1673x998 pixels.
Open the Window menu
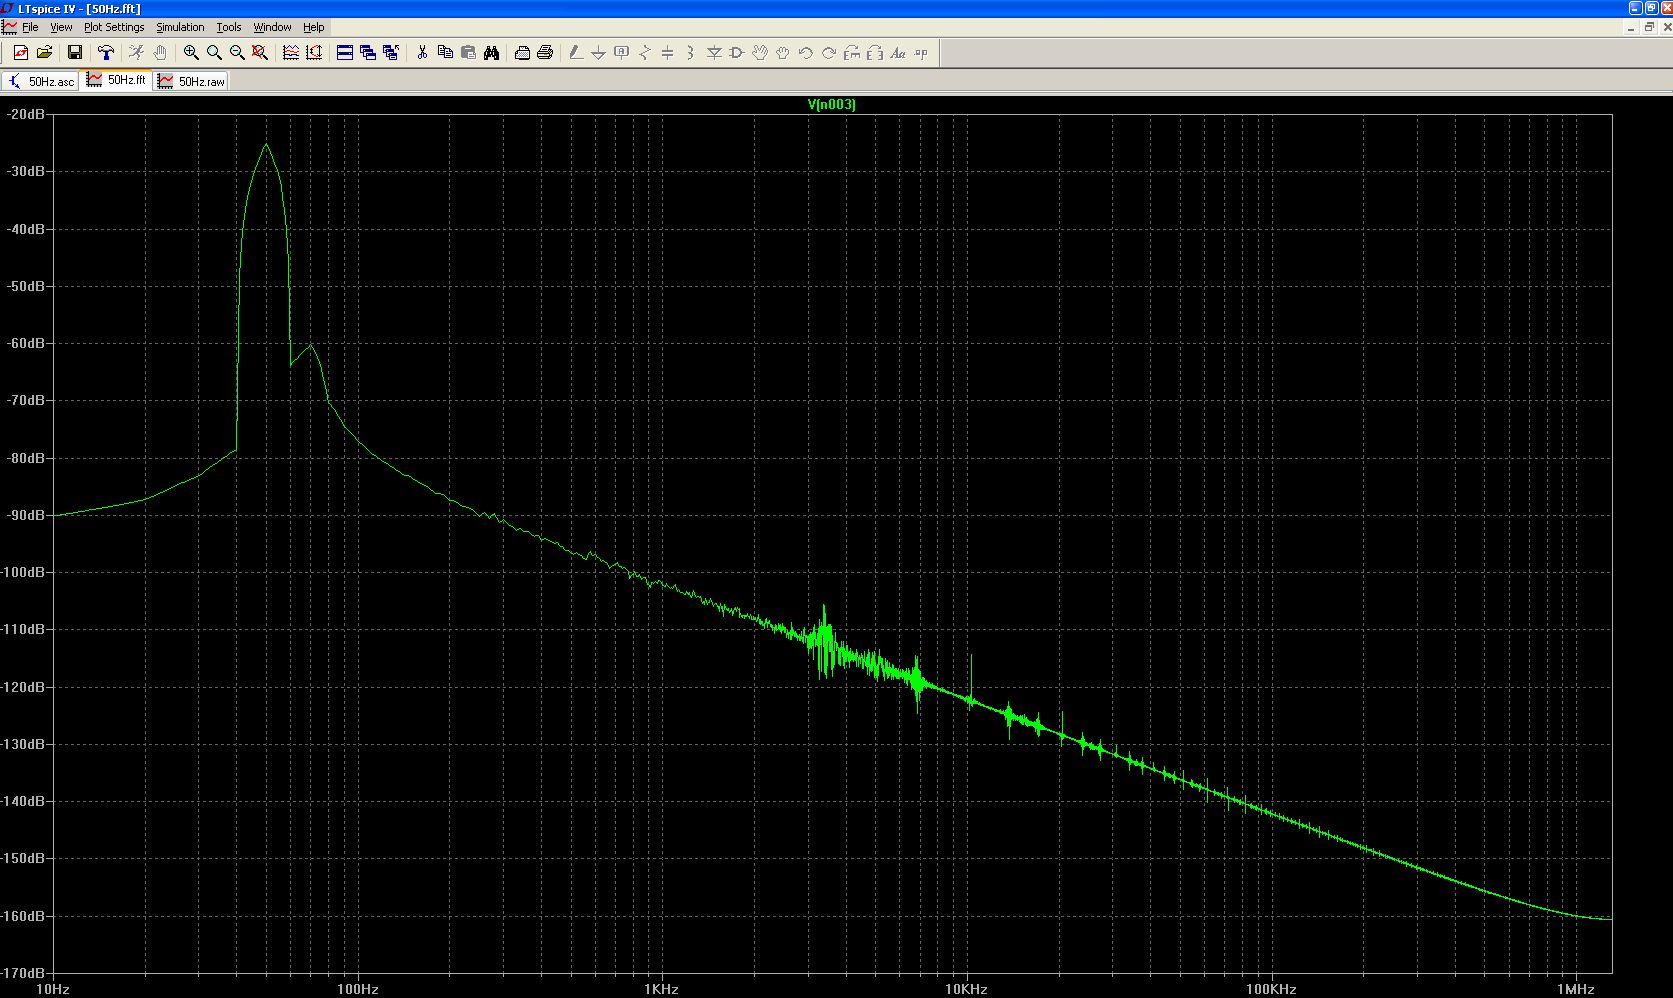(272, 27)
